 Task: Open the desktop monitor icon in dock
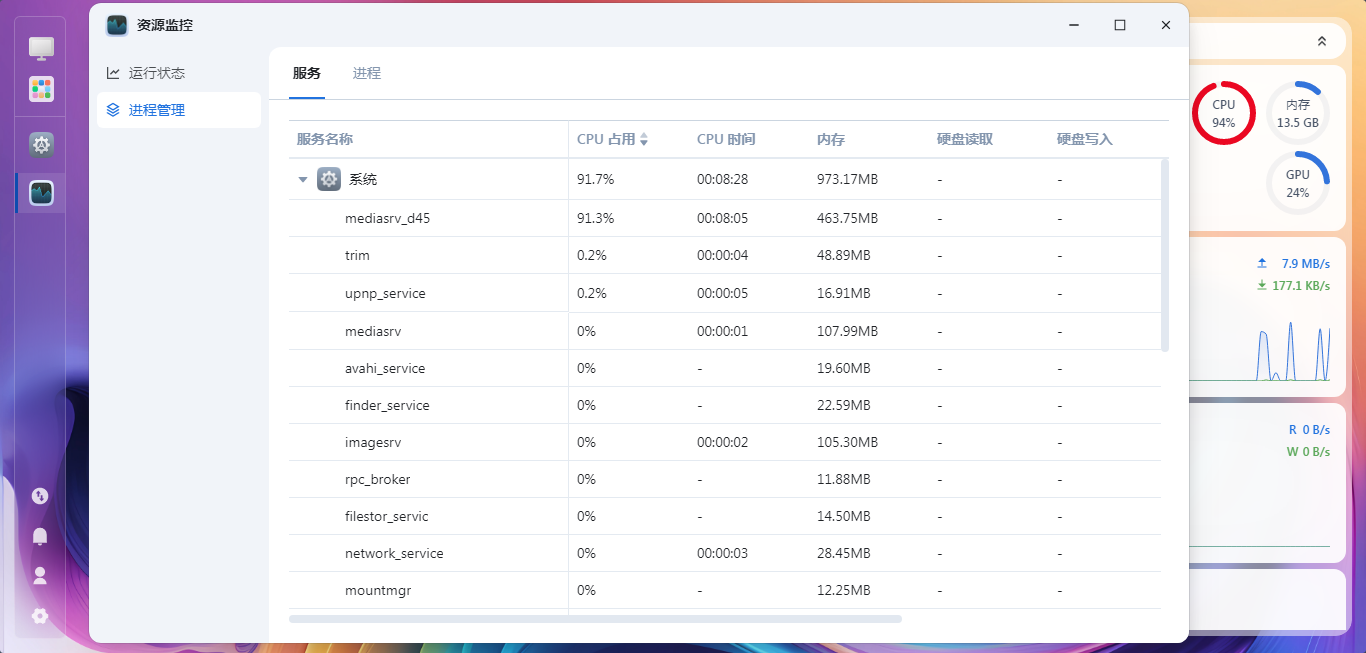[x=41, y=47]
